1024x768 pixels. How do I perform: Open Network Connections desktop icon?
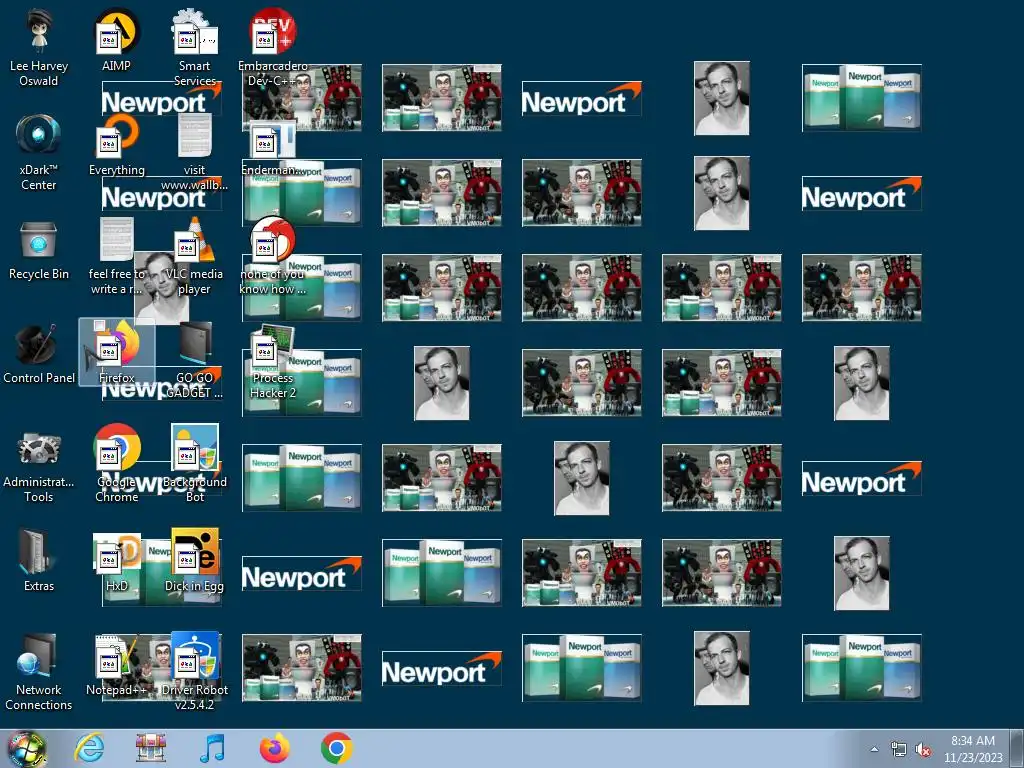tap(39, 671)
